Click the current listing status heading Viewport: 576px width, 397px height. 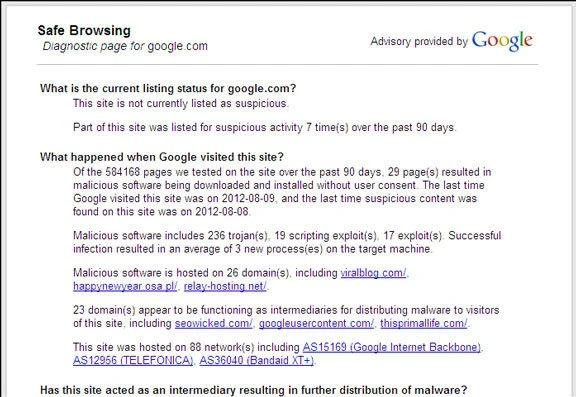[x=168, y=89]
